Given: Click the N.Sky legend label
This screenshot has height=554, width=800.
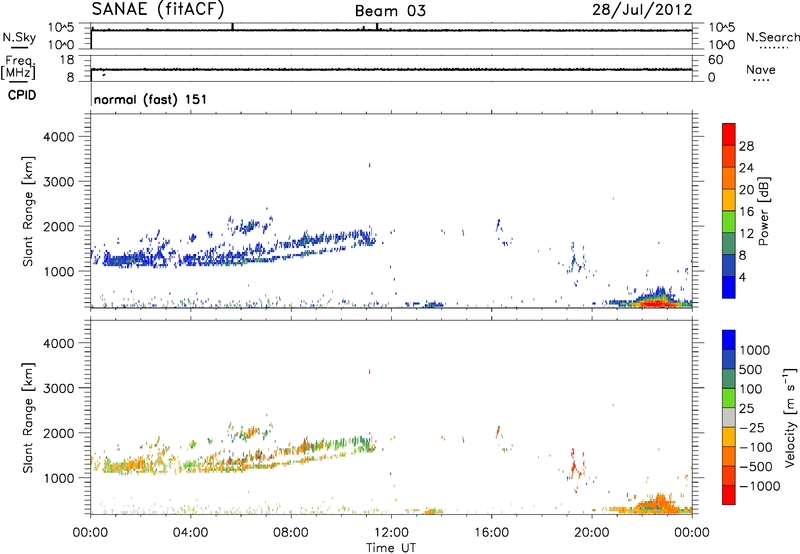Looking at the screenshot, I should (x=19, y=37).
